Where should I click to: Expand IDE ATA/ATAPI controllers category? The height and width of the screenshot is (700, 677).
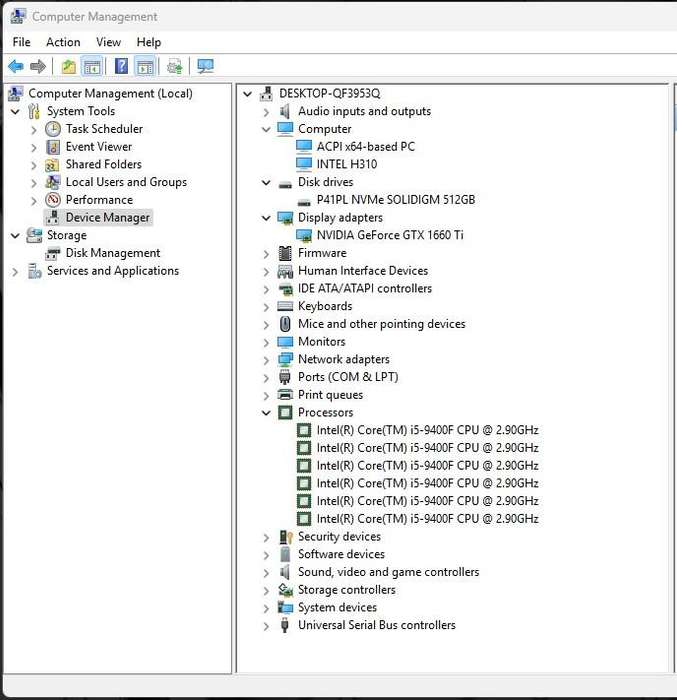[266, 289]
